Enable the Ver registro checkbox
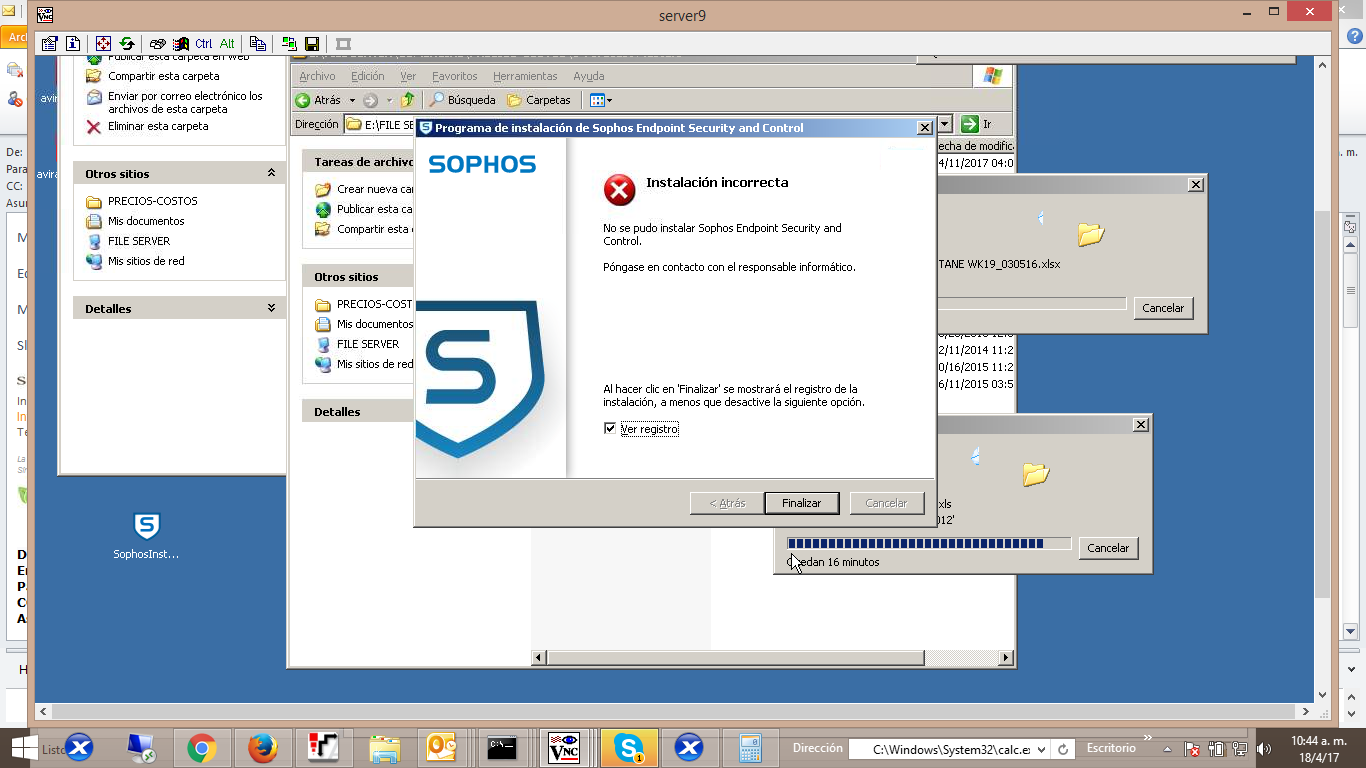Viewport: 1366px width, 768px height. (x=610, y=429)
